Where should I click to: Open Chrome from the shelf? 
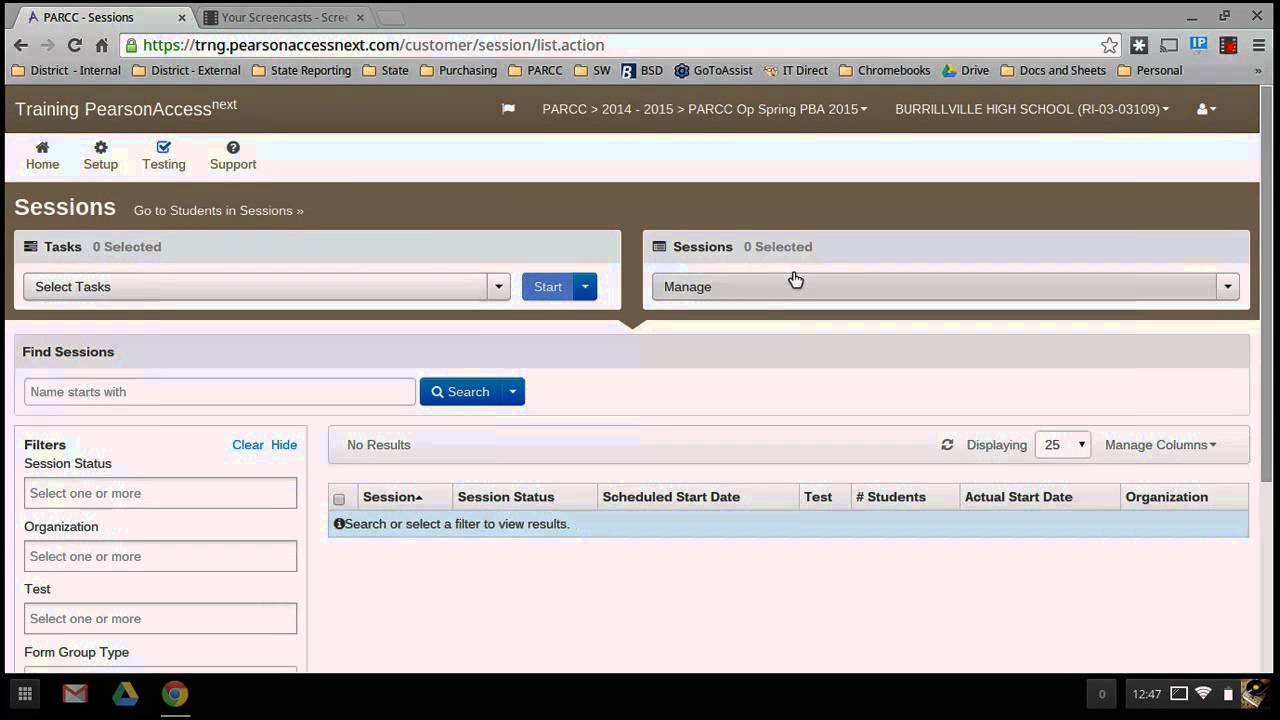coord(175,694)
